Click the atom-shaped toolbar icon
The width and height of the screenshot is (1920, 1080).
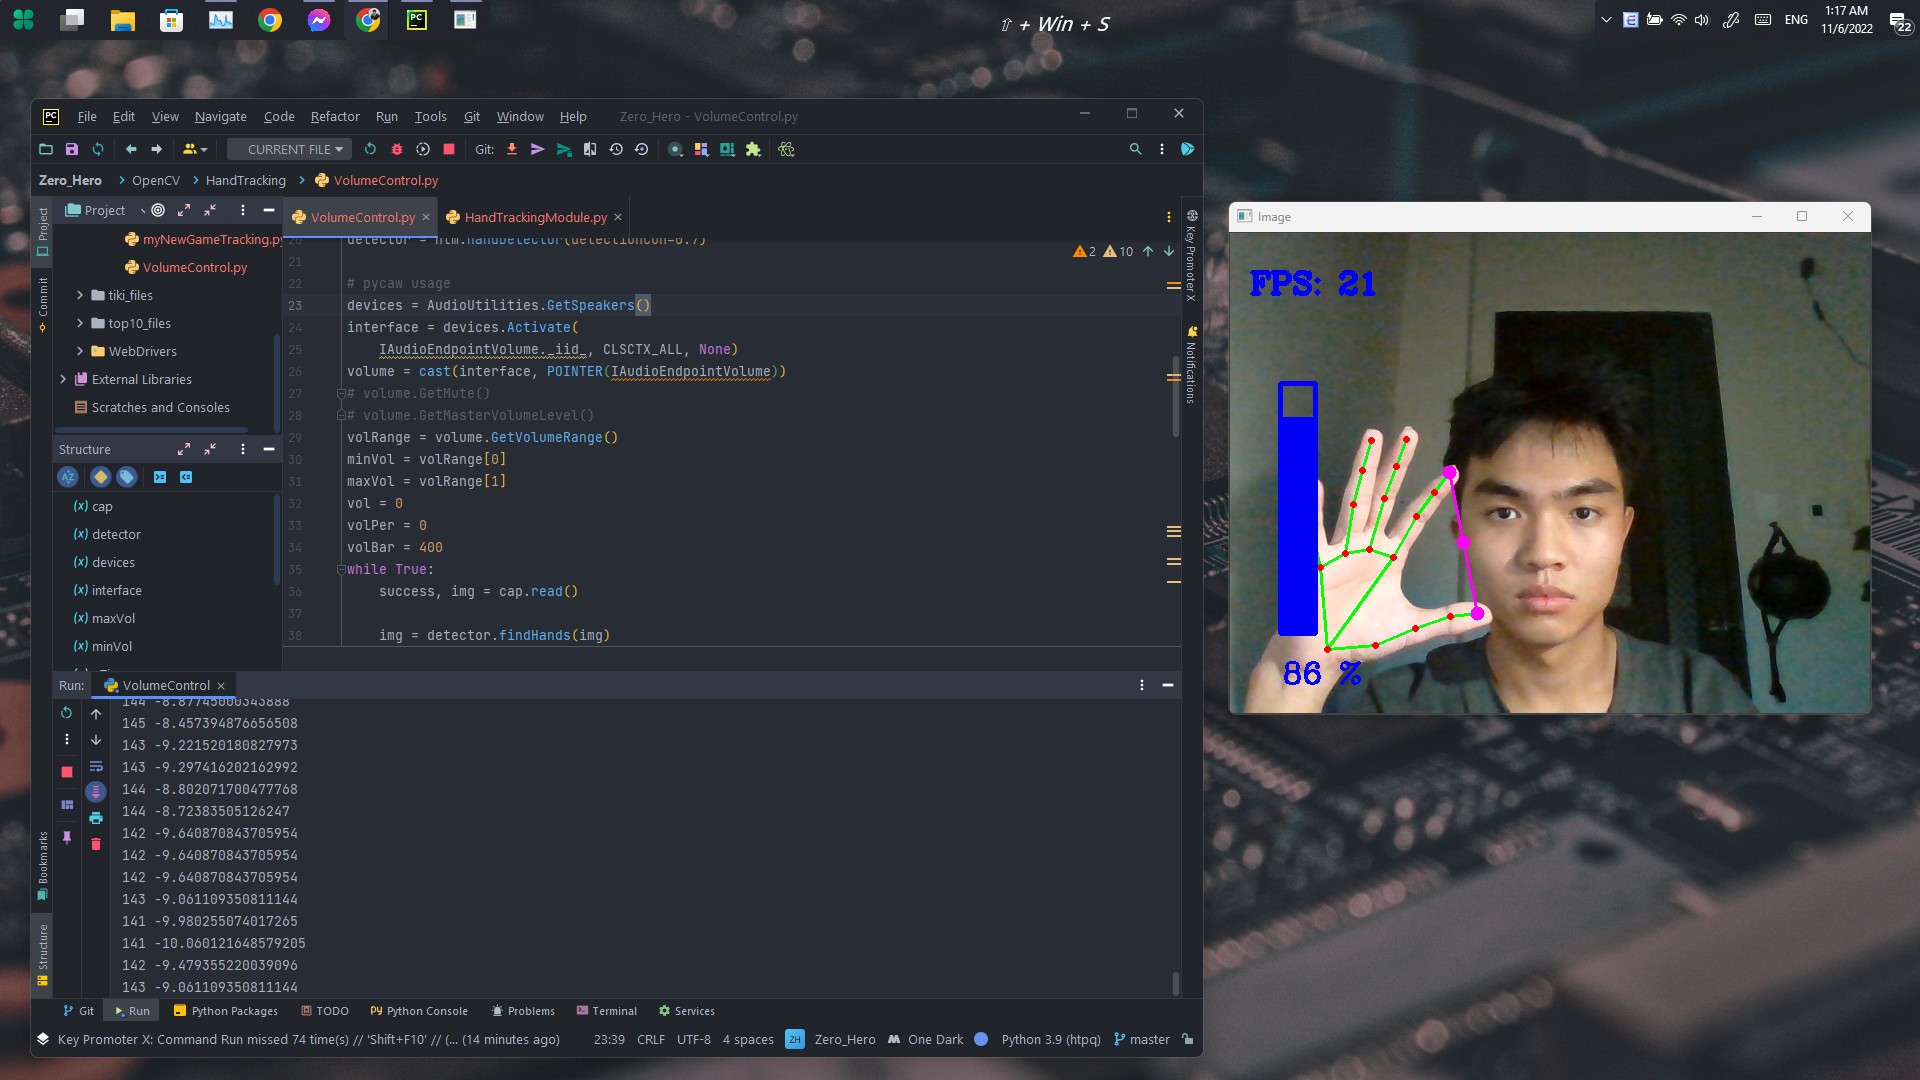(786, 149)
